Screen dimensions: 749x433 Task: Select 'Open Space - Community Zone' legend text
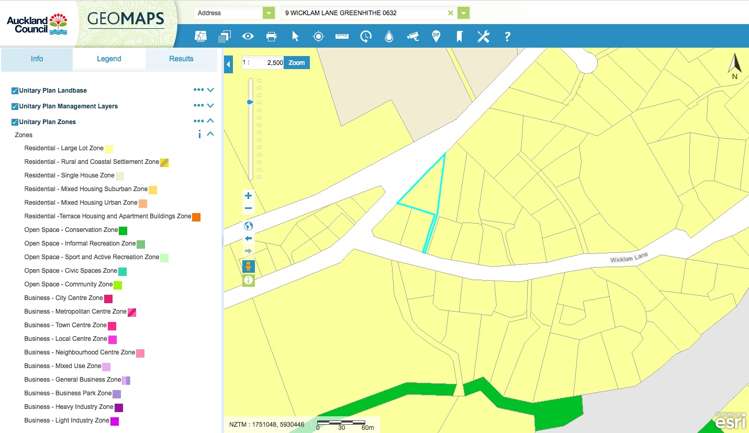pyautogui.click(x=68, y=284)
